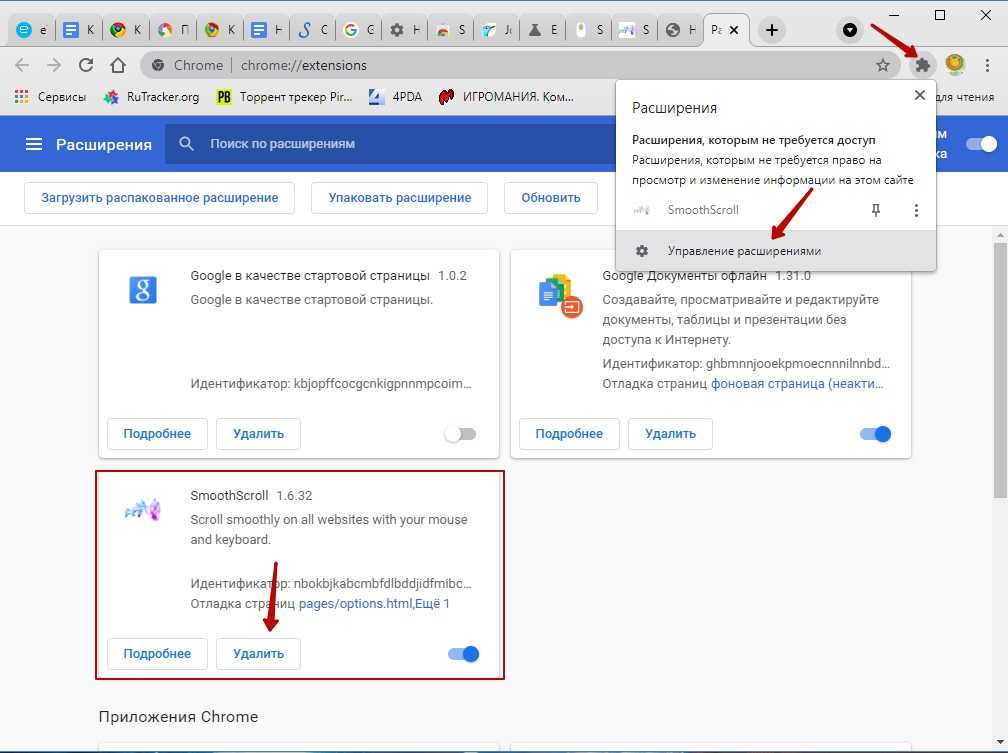Viewport: 1008px width, 753px height.
Task: Pin the SmoothScroll extension in popup
Action: pyautogui.click(x=876, y=211)
